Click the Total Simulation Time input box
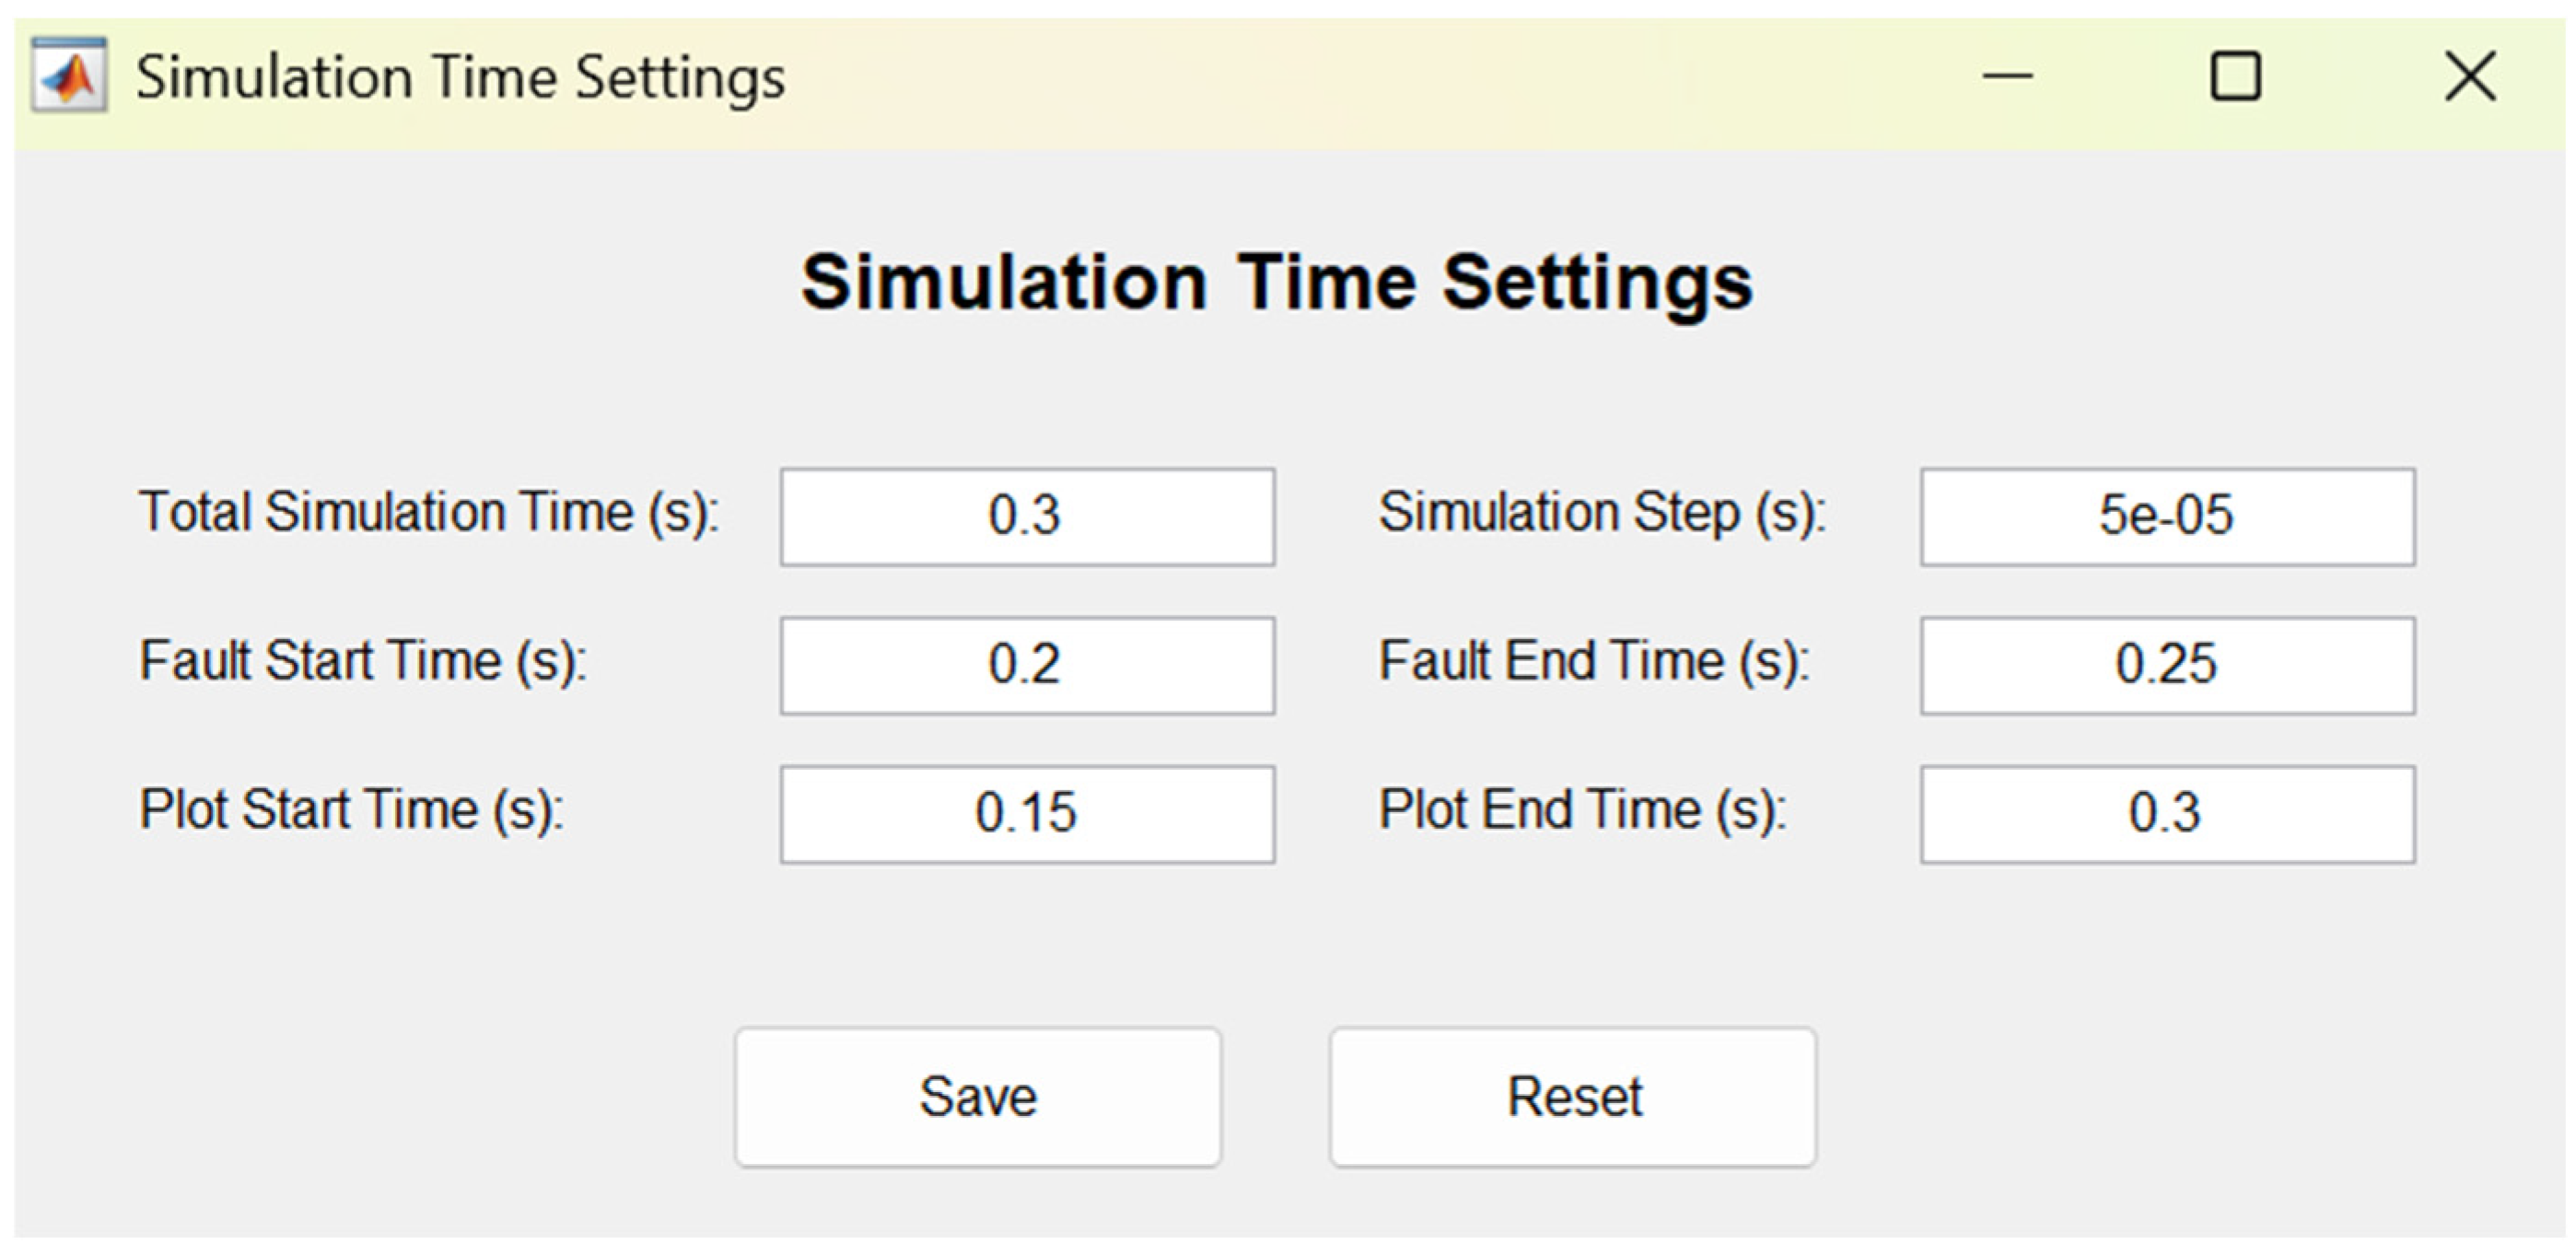Viewport: 2576px width, 1256px height. click(x=1027, y=516)
